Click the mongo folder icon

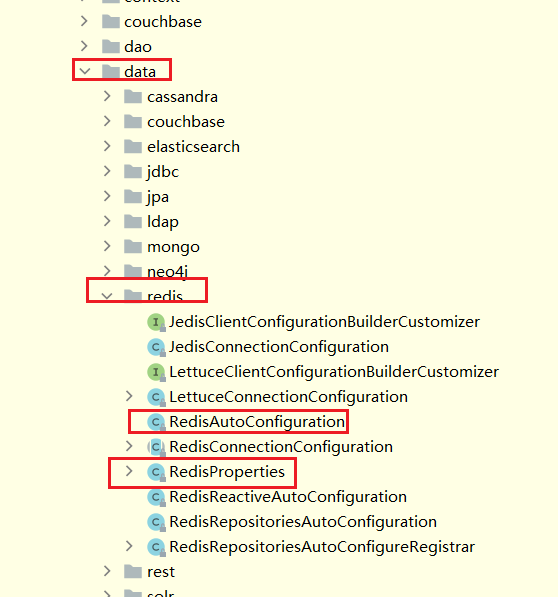point(133,247)
